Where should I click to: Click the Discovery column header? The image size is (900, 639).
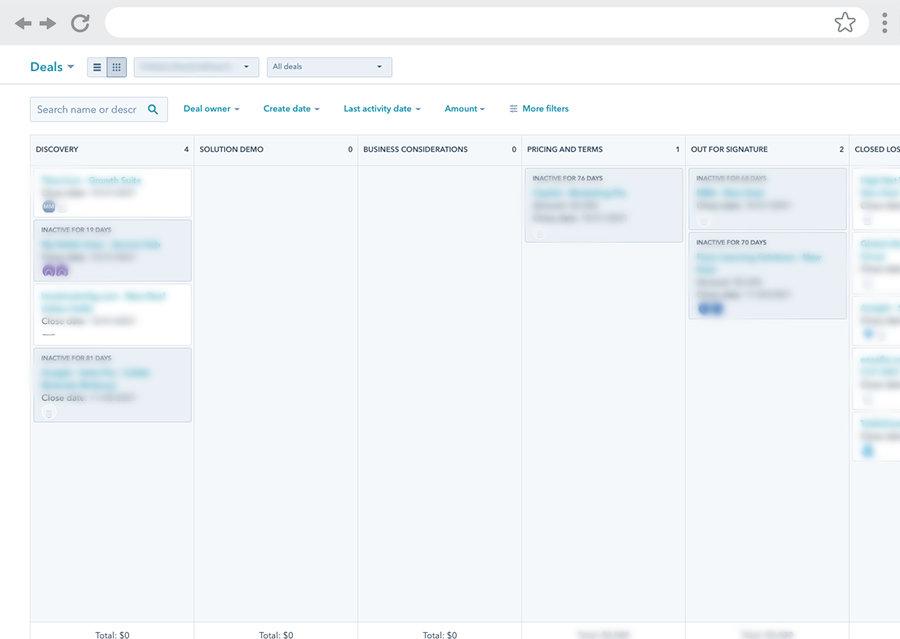[x=112, y=149]
